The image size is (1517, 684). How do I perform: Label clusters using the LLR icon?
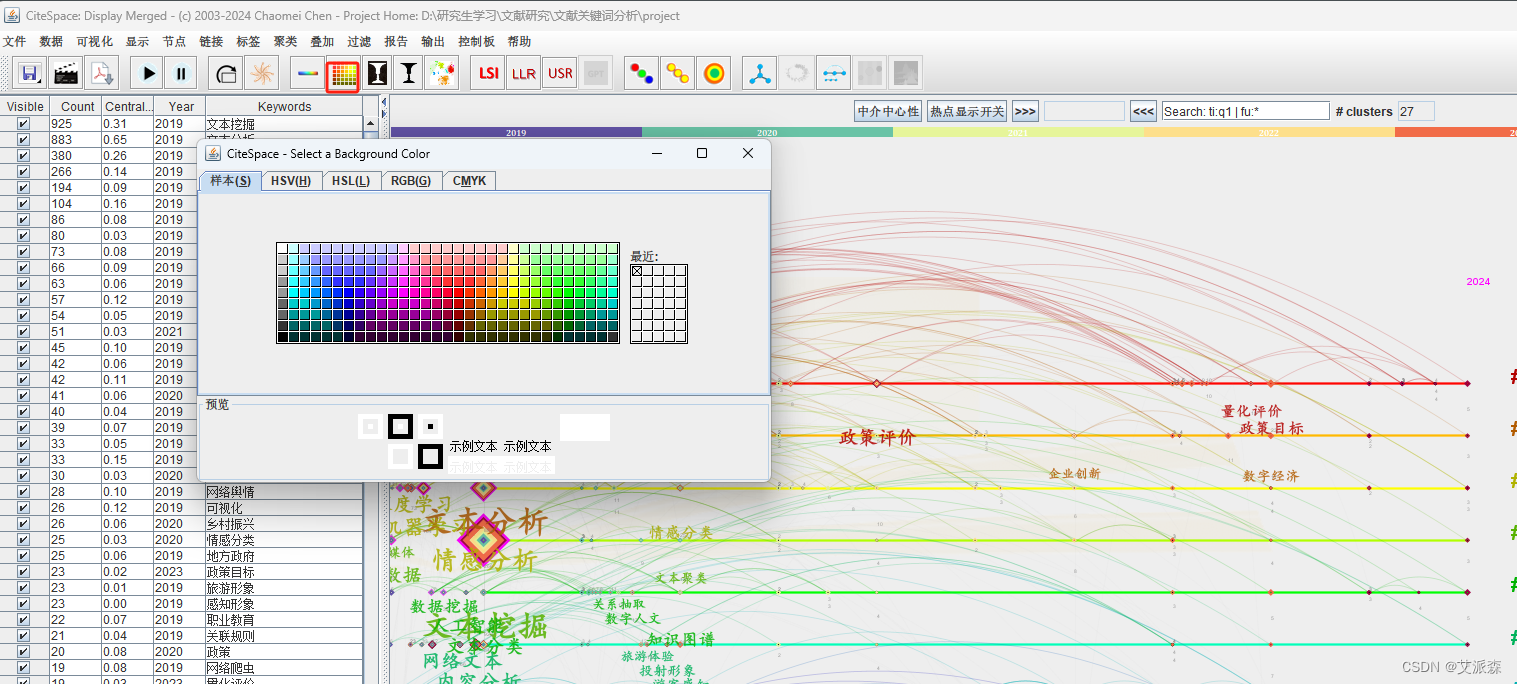524,73
